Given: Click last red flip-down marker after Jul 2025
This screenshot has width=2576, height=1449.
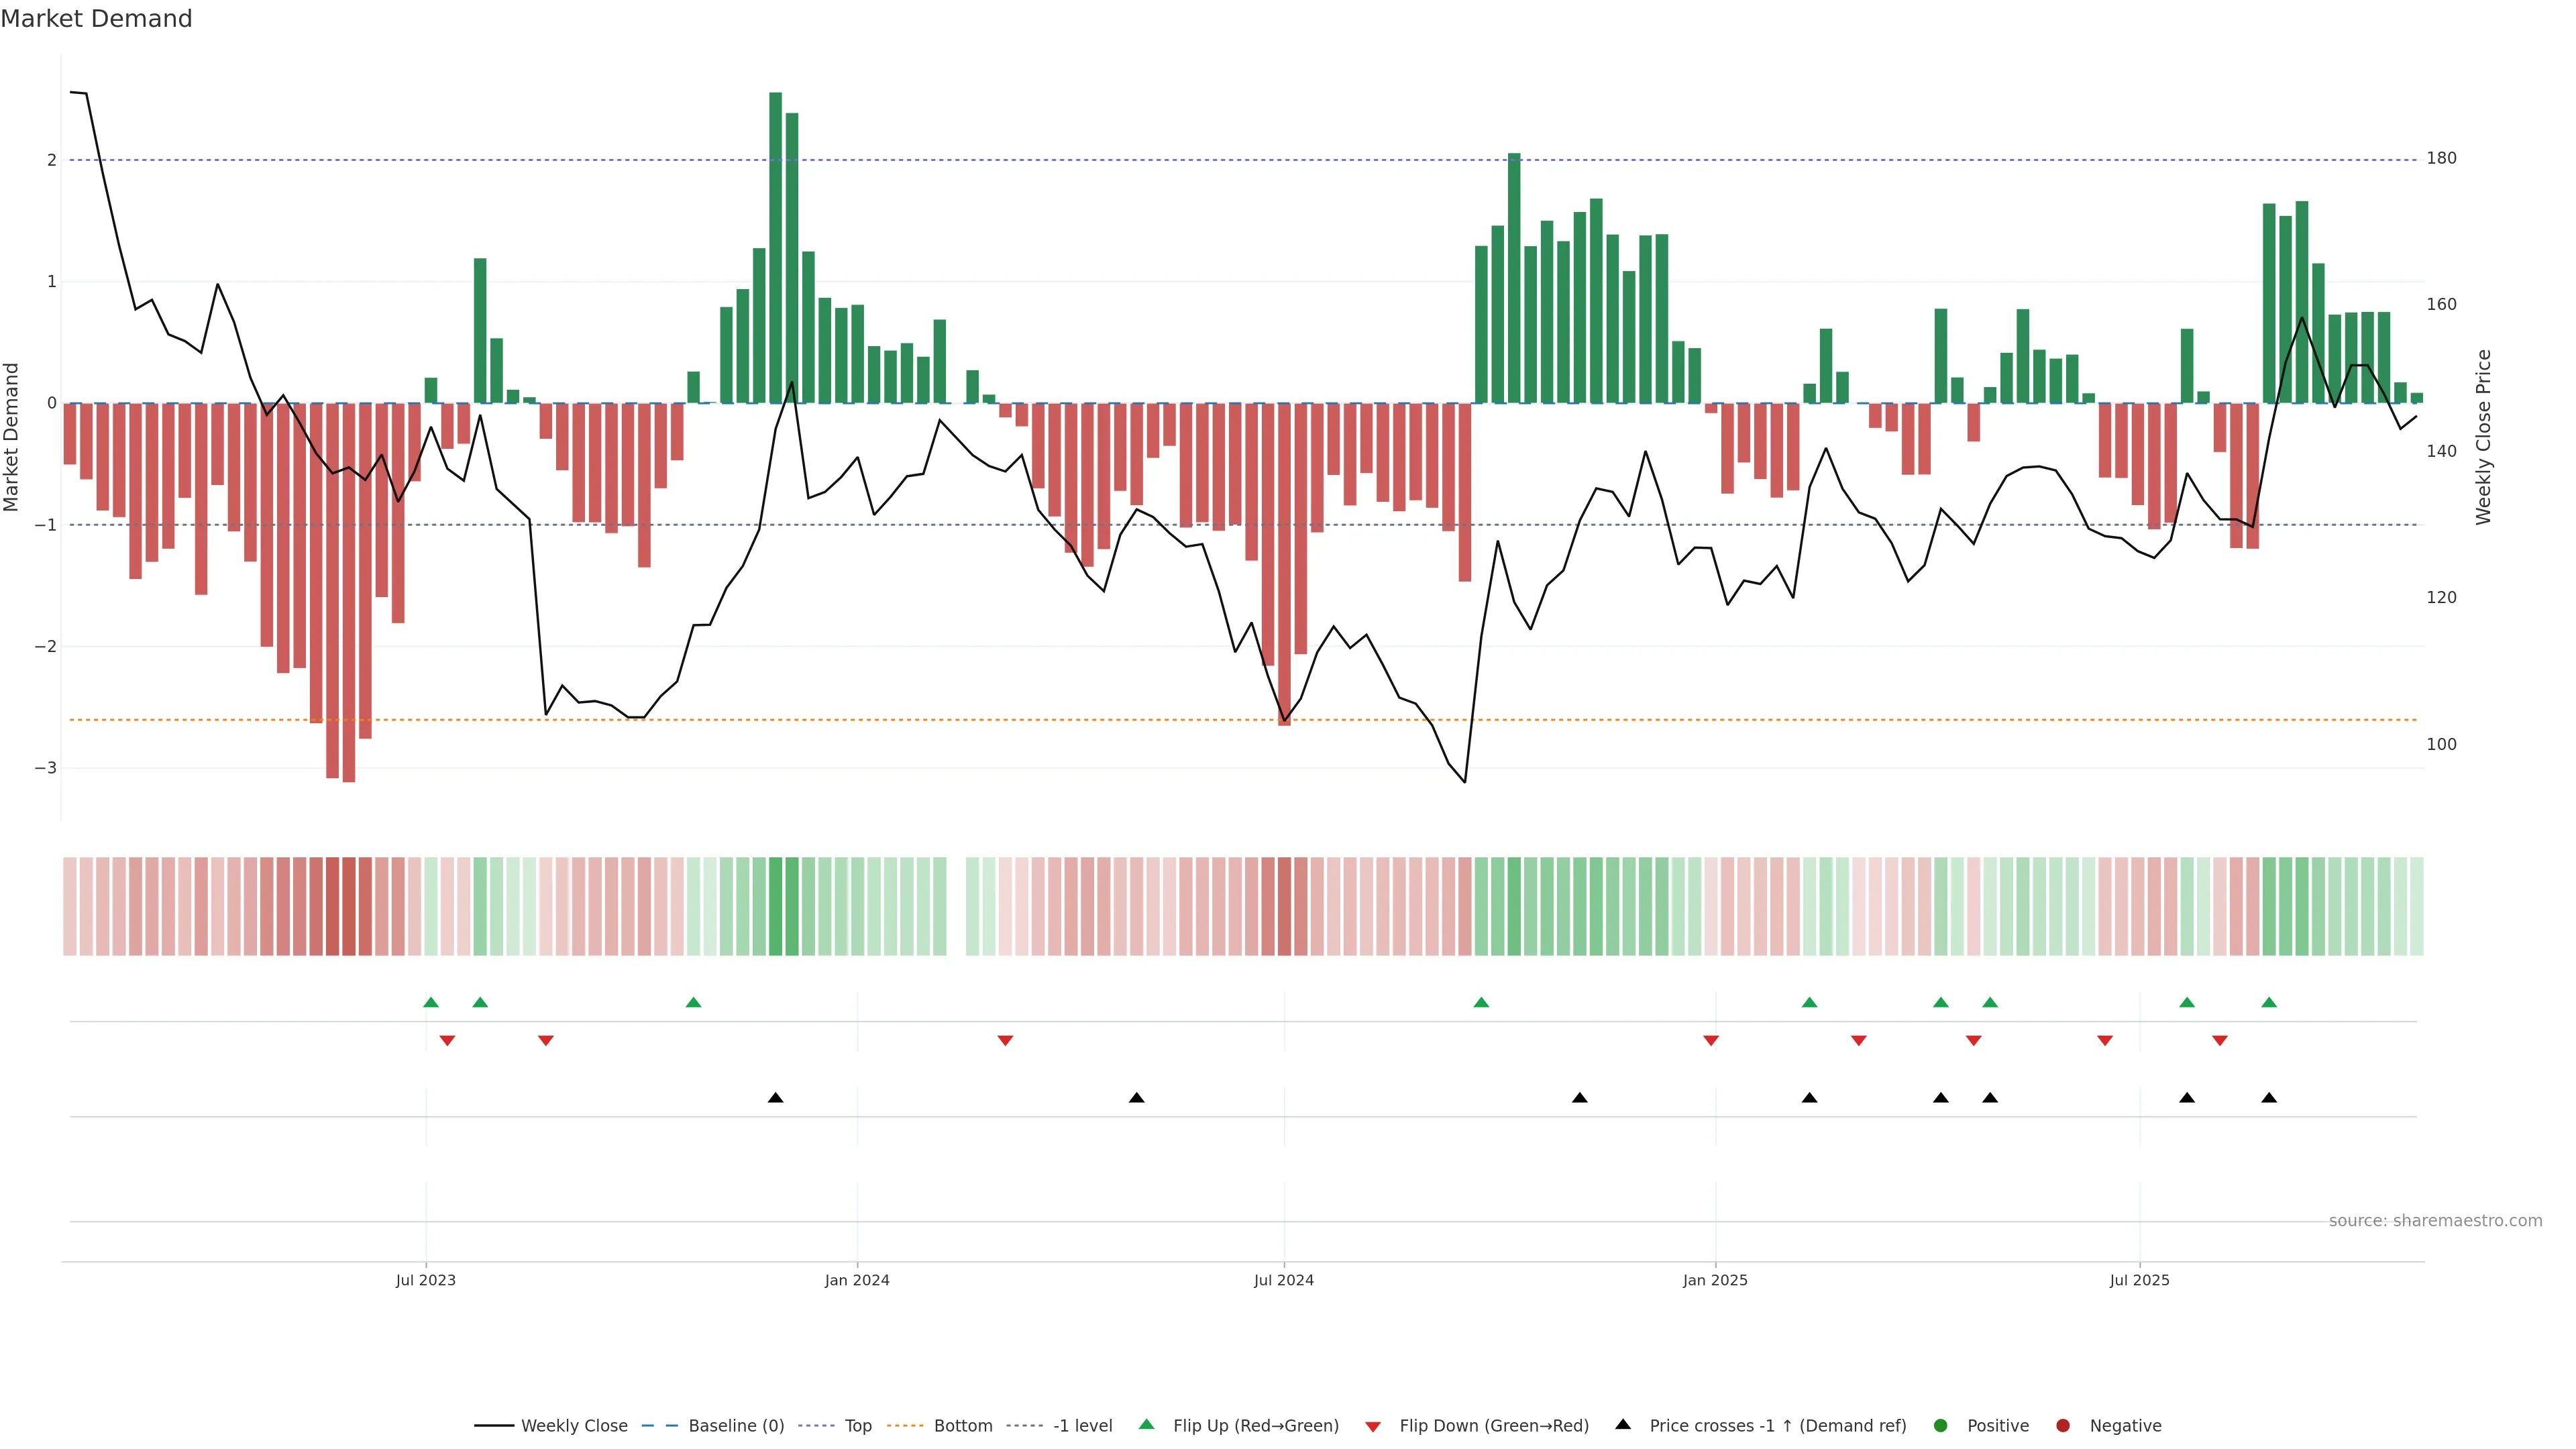Looking at the screenshot, I should coord(2219,1041).
